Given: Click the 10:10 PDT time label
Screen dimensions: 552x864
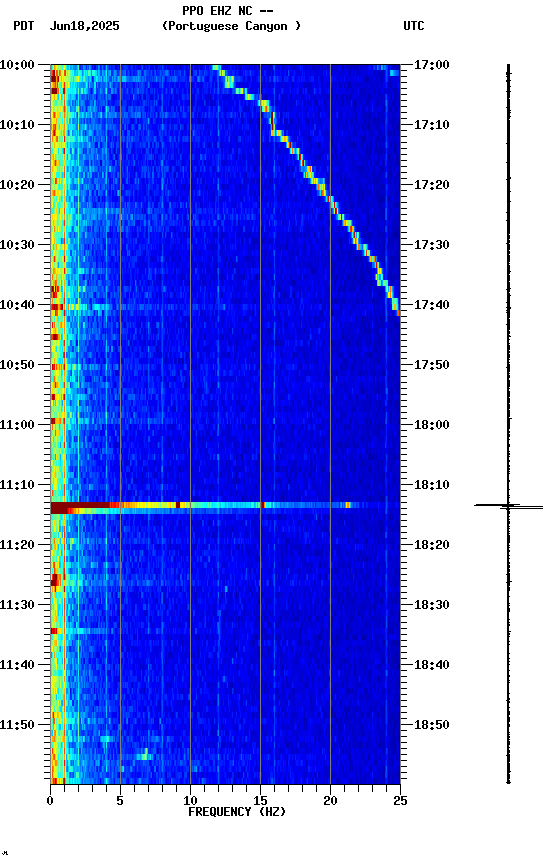Looking at the screenshot, I should point(17,125).
